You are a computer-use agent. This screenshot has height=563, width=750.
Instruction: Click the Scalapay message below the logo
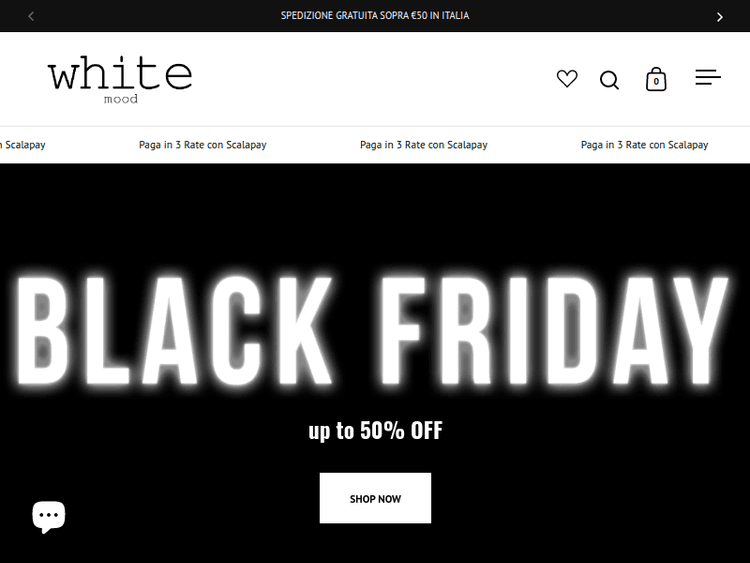click(x=203, y=145)
